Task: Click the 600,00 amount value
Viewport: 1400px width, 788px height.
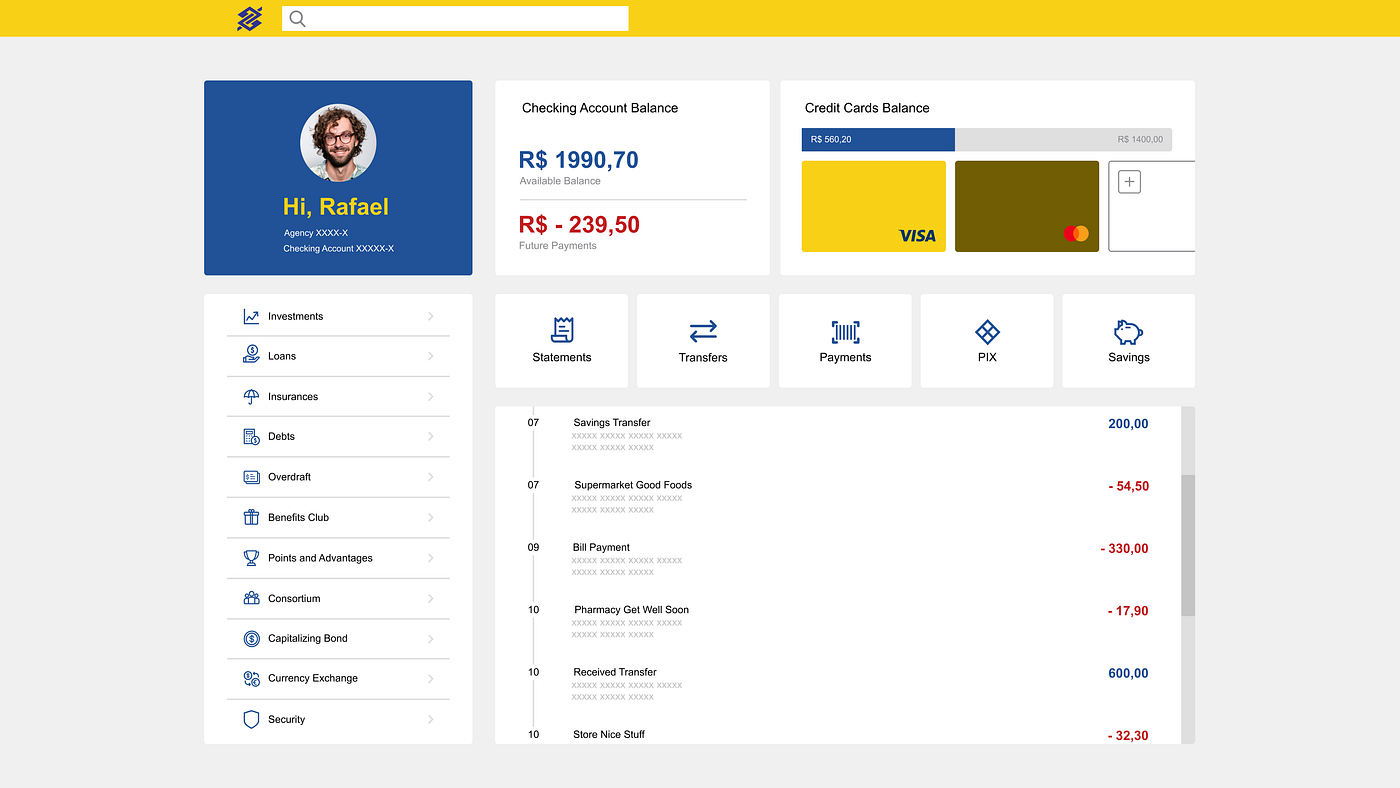Action: (x=1128, y=673)
